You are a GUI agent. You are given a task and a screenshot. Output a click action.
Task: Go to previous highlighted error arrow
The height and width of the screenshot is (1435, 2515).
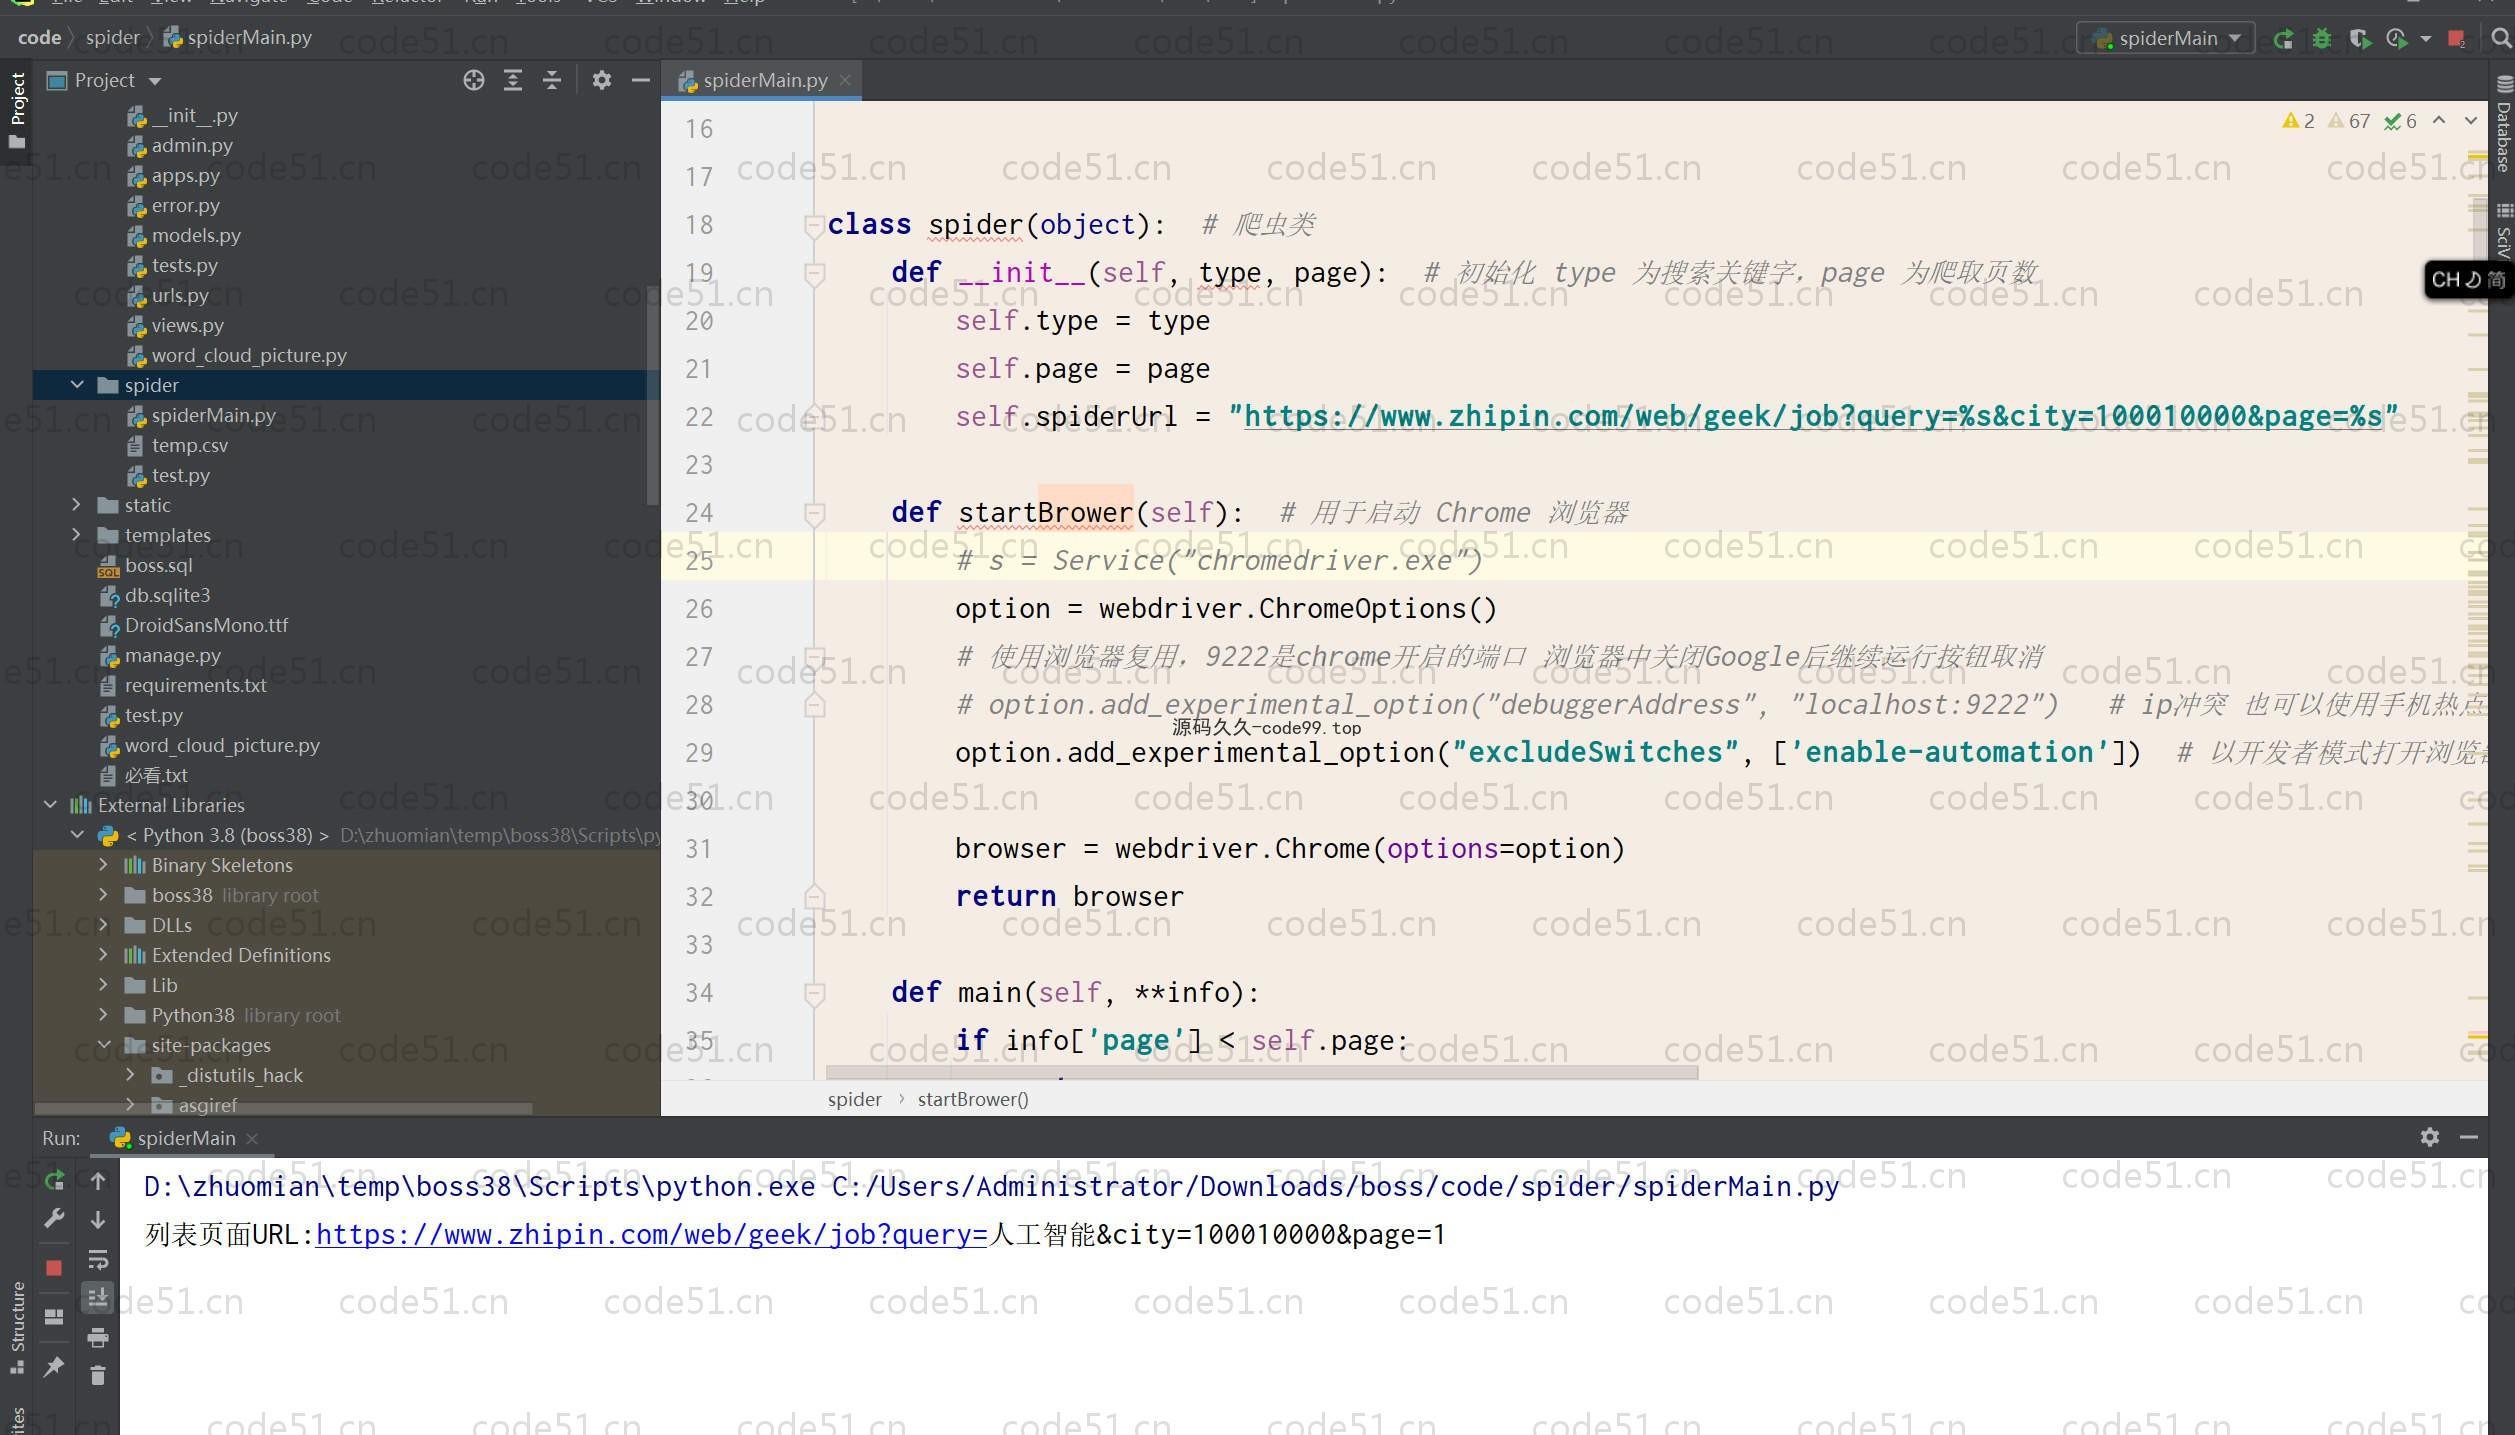click(x=2439, y=121)
